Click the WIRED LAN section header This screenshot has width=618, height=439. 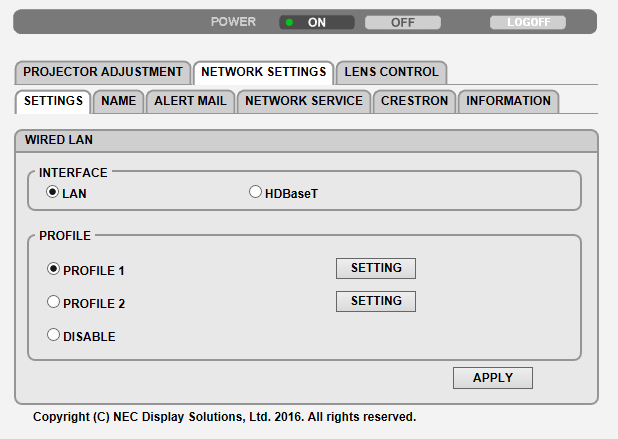click(306, 141)
